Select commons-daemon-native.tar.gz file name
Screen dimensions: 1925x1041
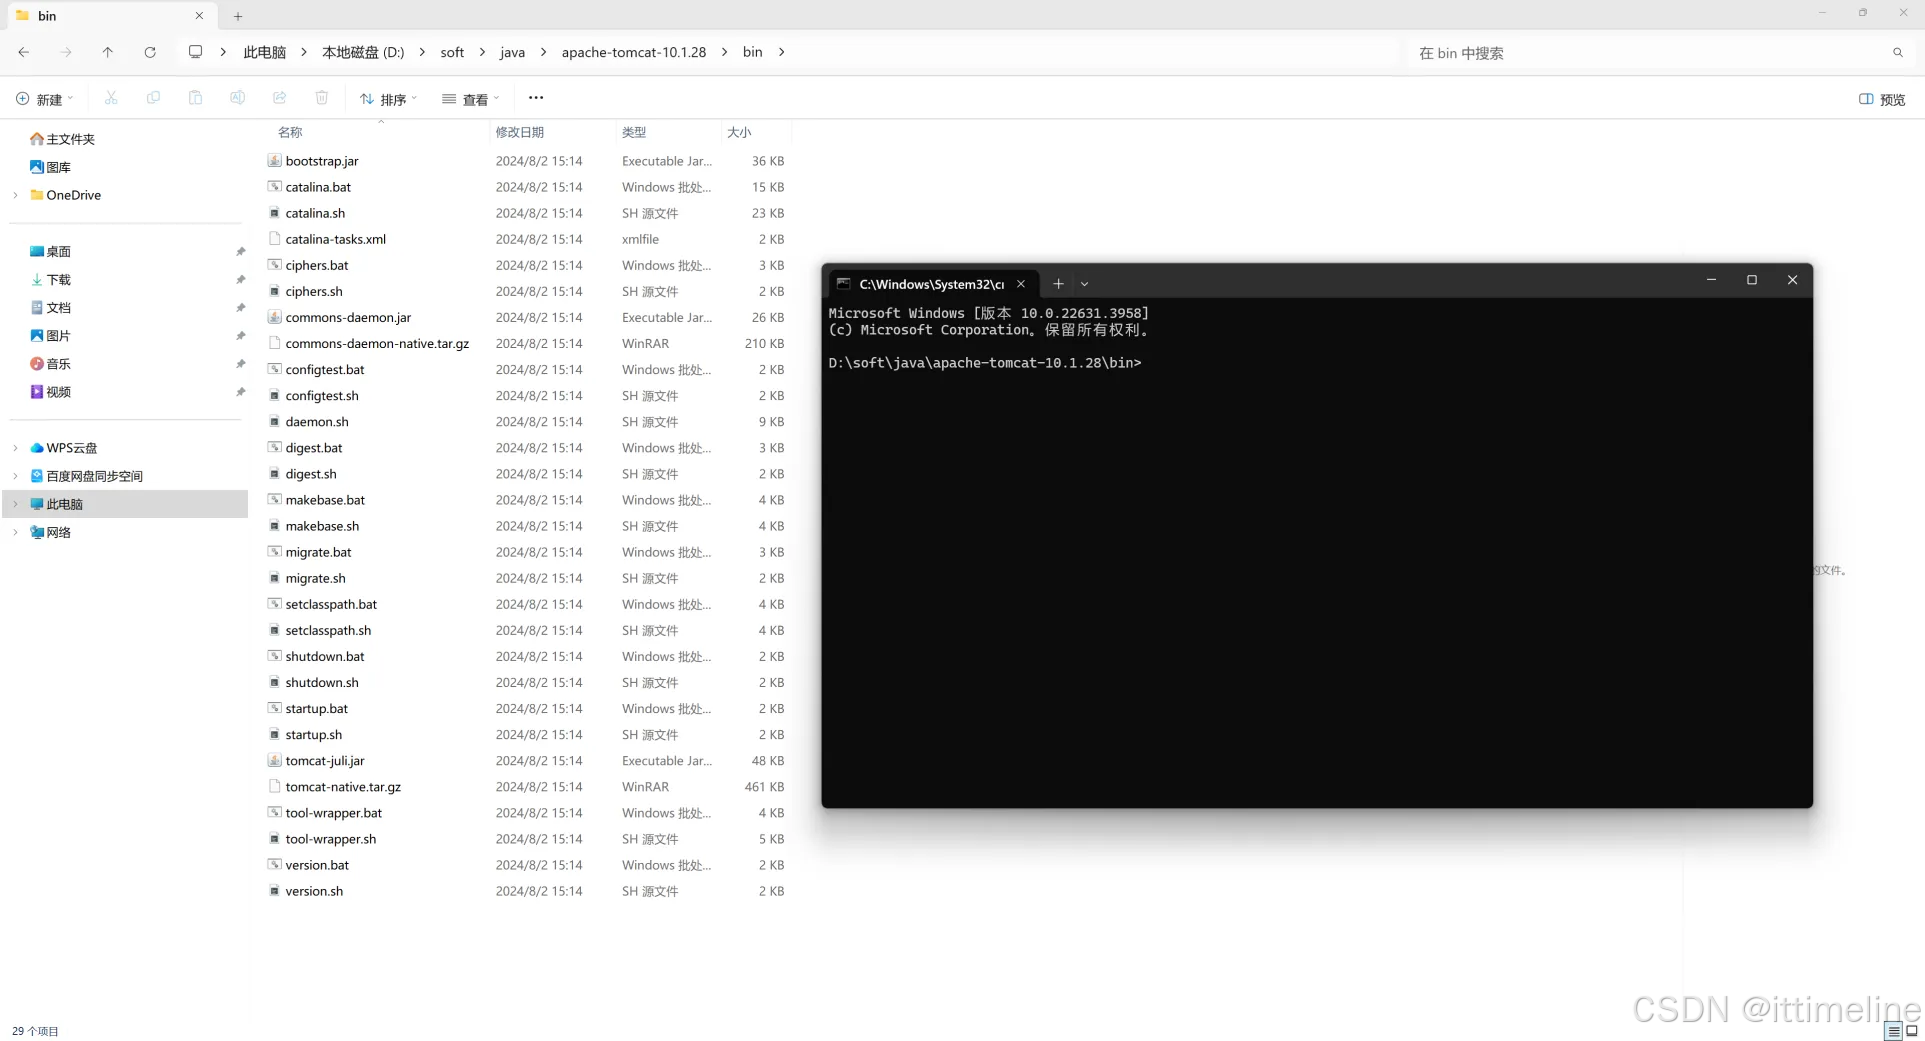(377, 344)
